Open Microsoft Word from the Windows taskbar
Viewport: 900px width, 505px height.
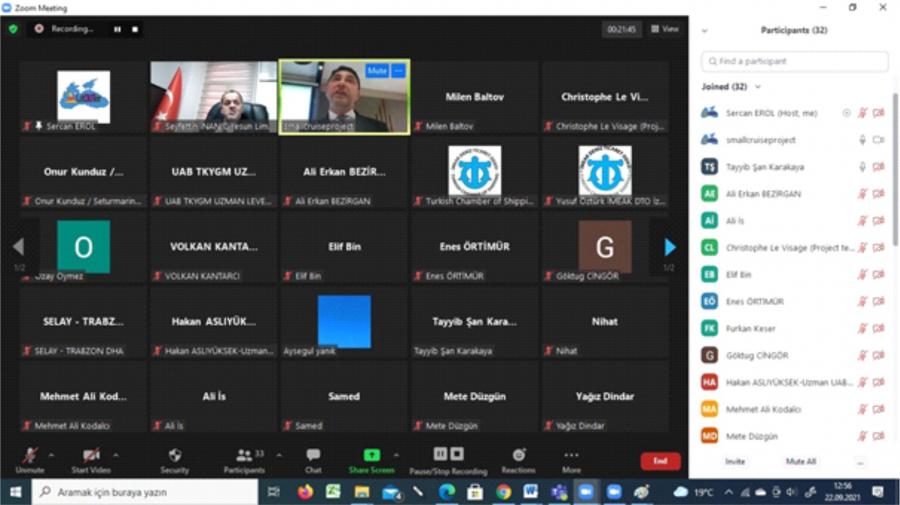(x=530, y=492)
